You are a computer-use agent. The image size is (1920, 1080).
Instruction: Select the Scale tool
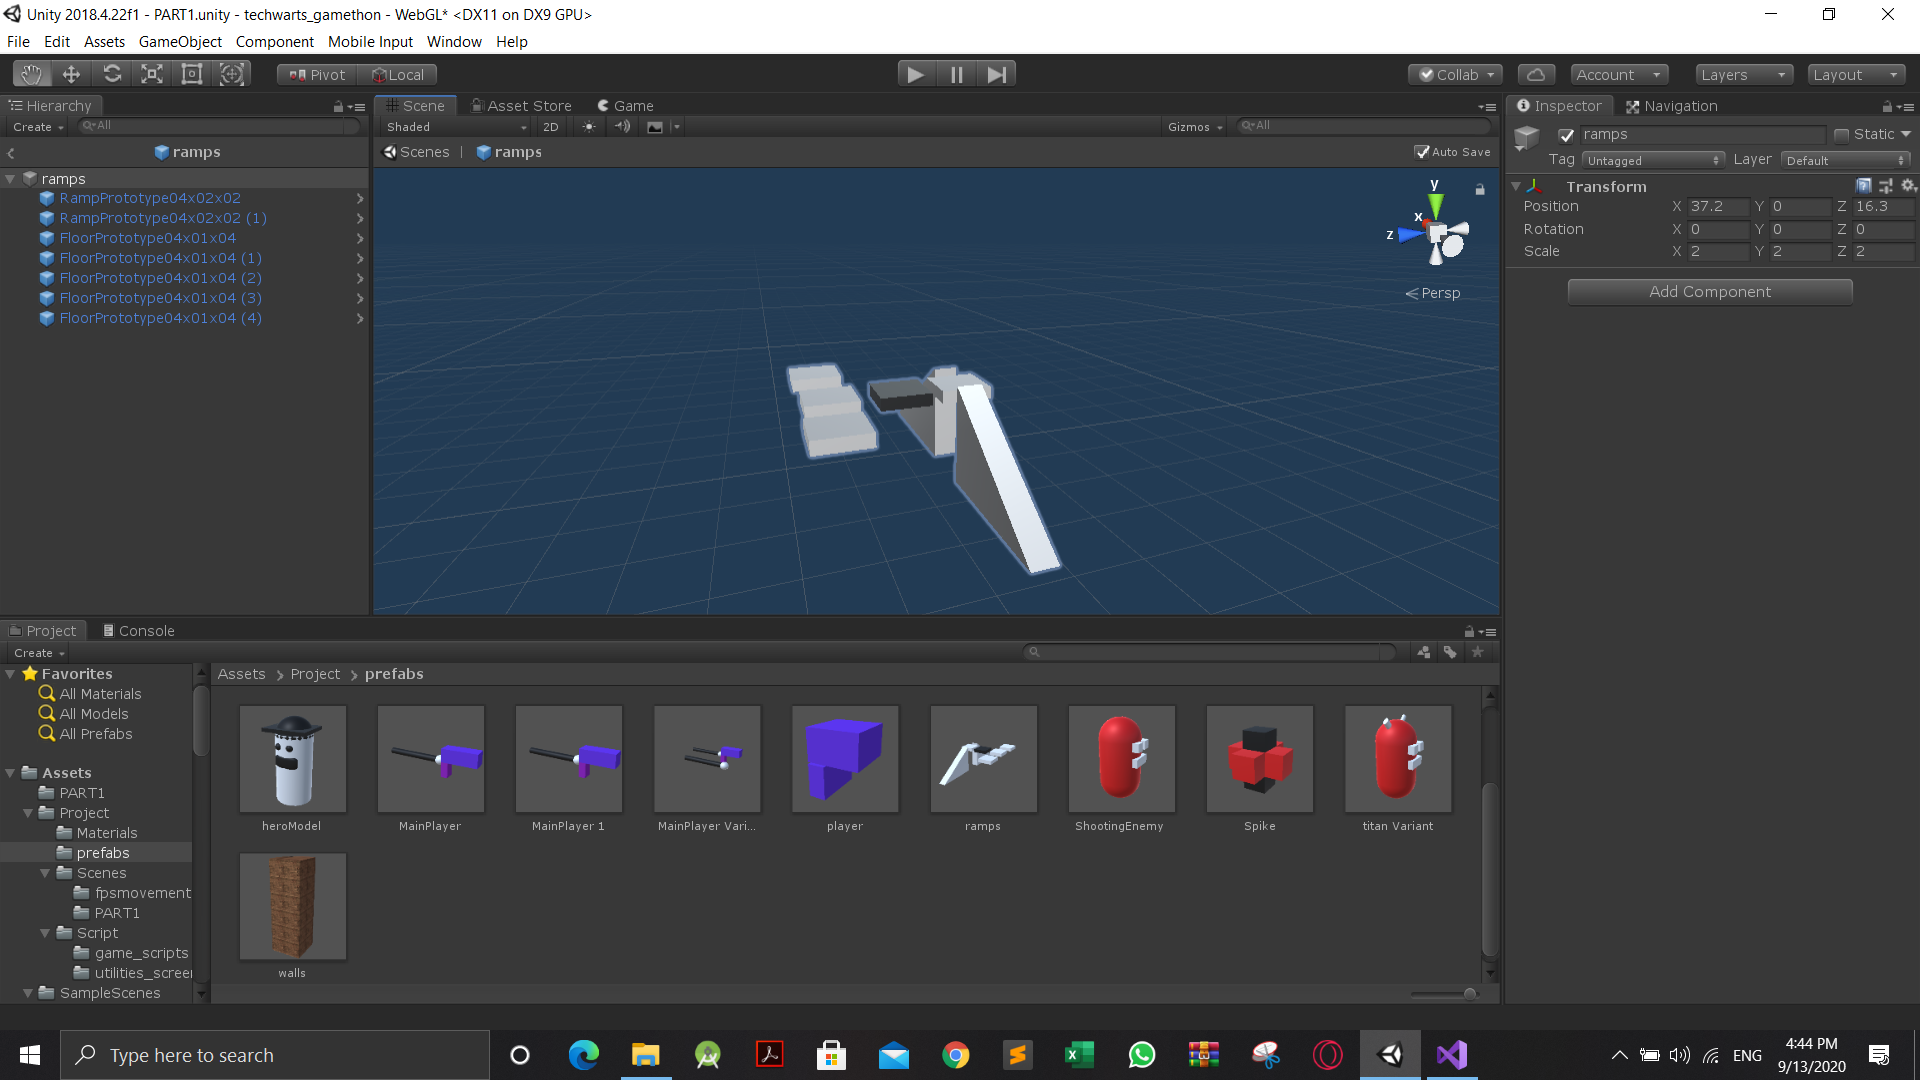(152, 74)
